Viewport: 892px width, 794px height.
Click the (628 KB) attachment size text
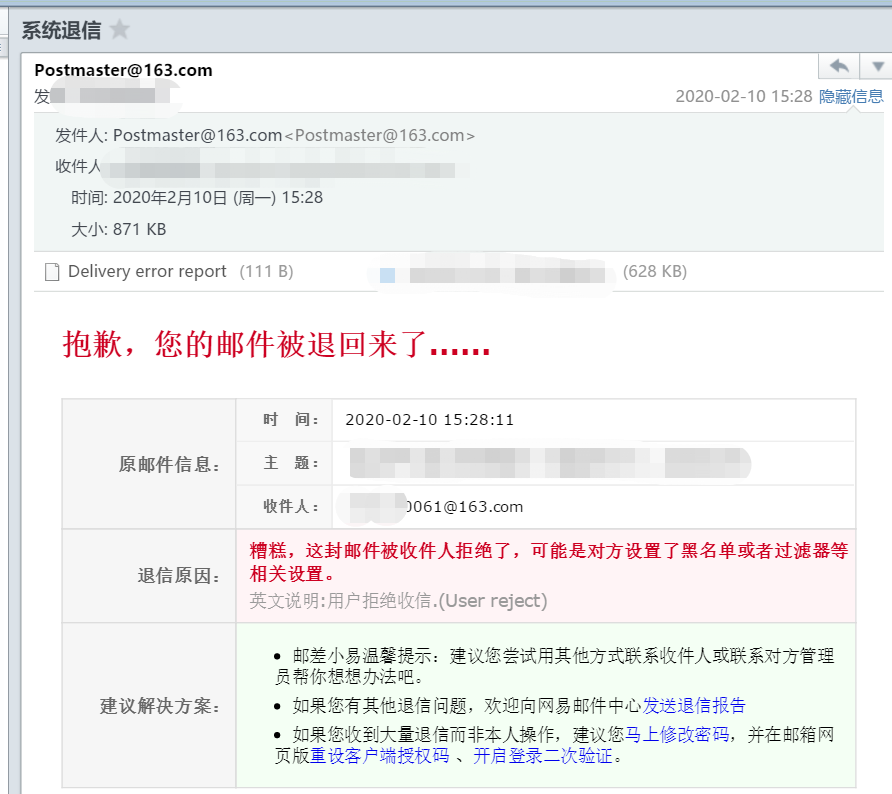tap(655, 271)
